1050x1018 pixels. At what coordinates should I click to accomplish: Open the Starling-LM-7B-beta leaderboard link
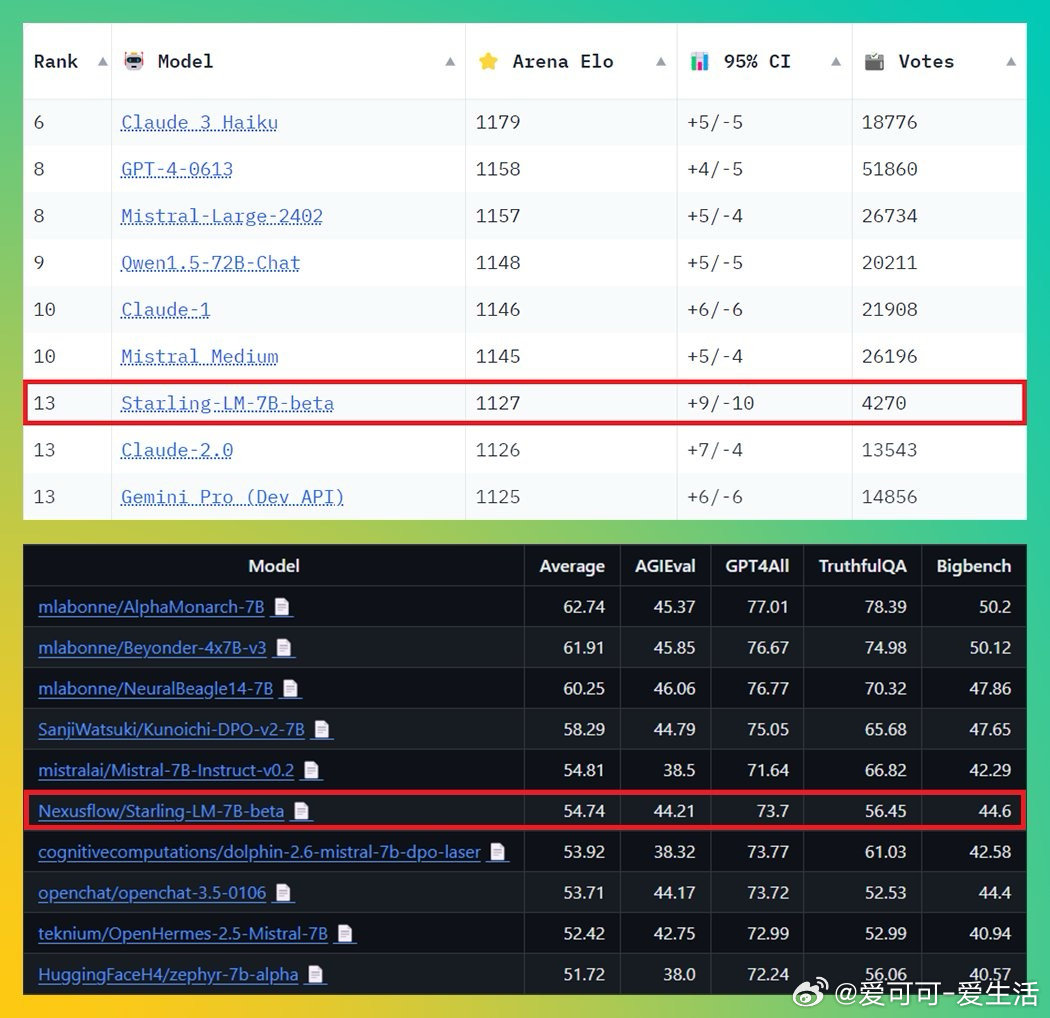click(x=227, y=403)
